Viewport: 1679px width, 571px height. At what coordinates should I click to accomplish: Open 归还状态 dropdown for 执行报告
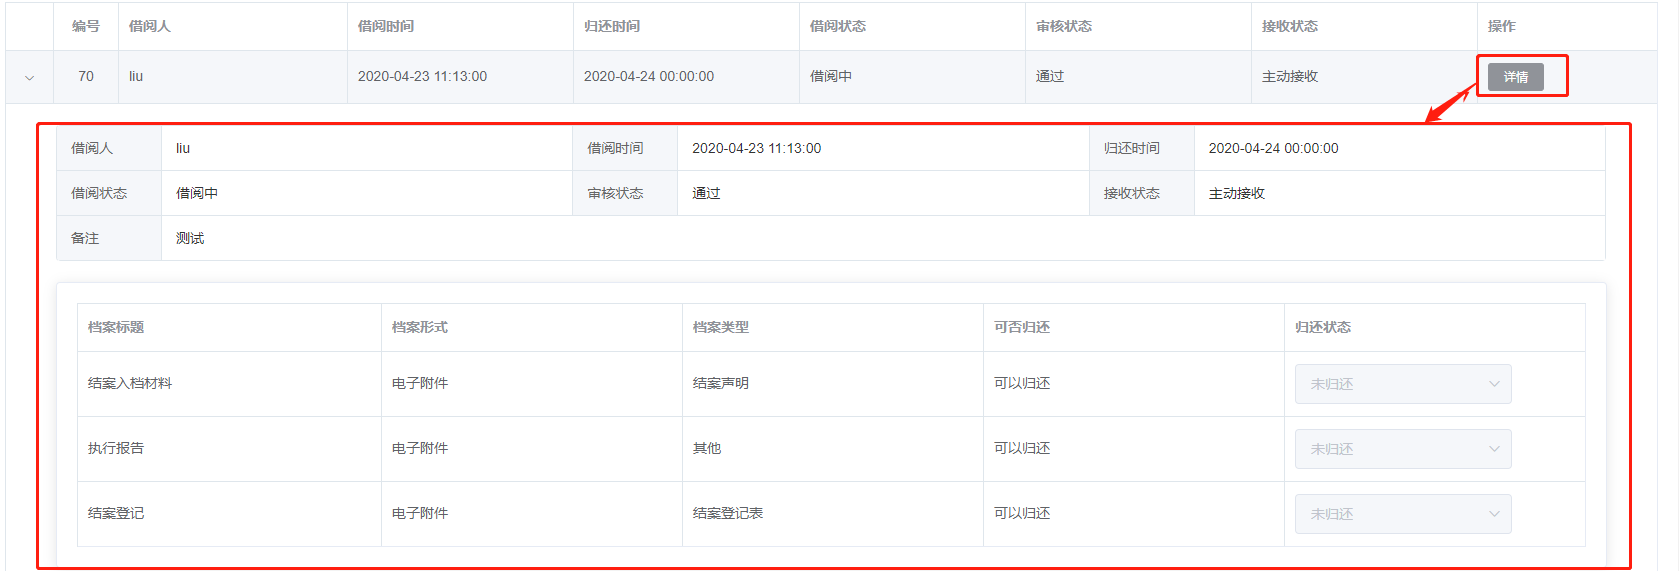1403,449
